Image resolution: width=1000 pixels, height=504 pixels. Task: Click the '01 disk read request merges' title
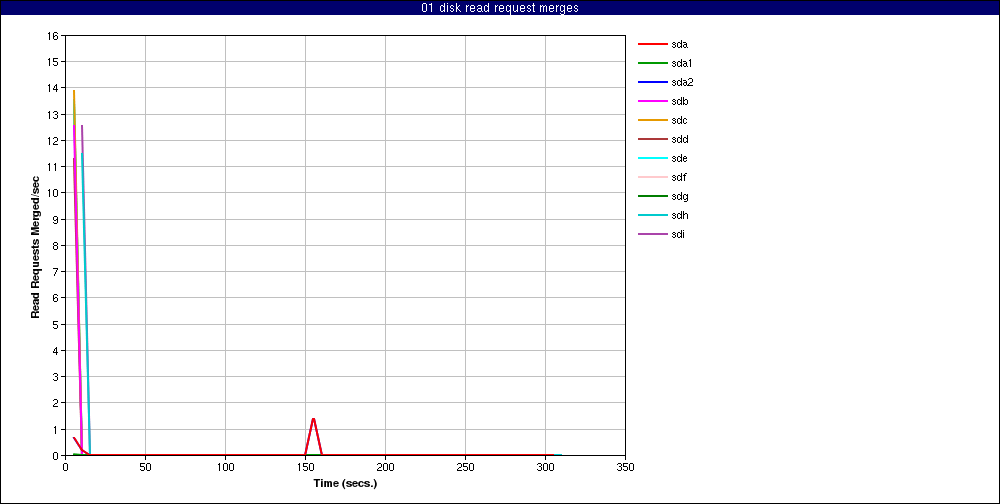(x=499, y=8)
